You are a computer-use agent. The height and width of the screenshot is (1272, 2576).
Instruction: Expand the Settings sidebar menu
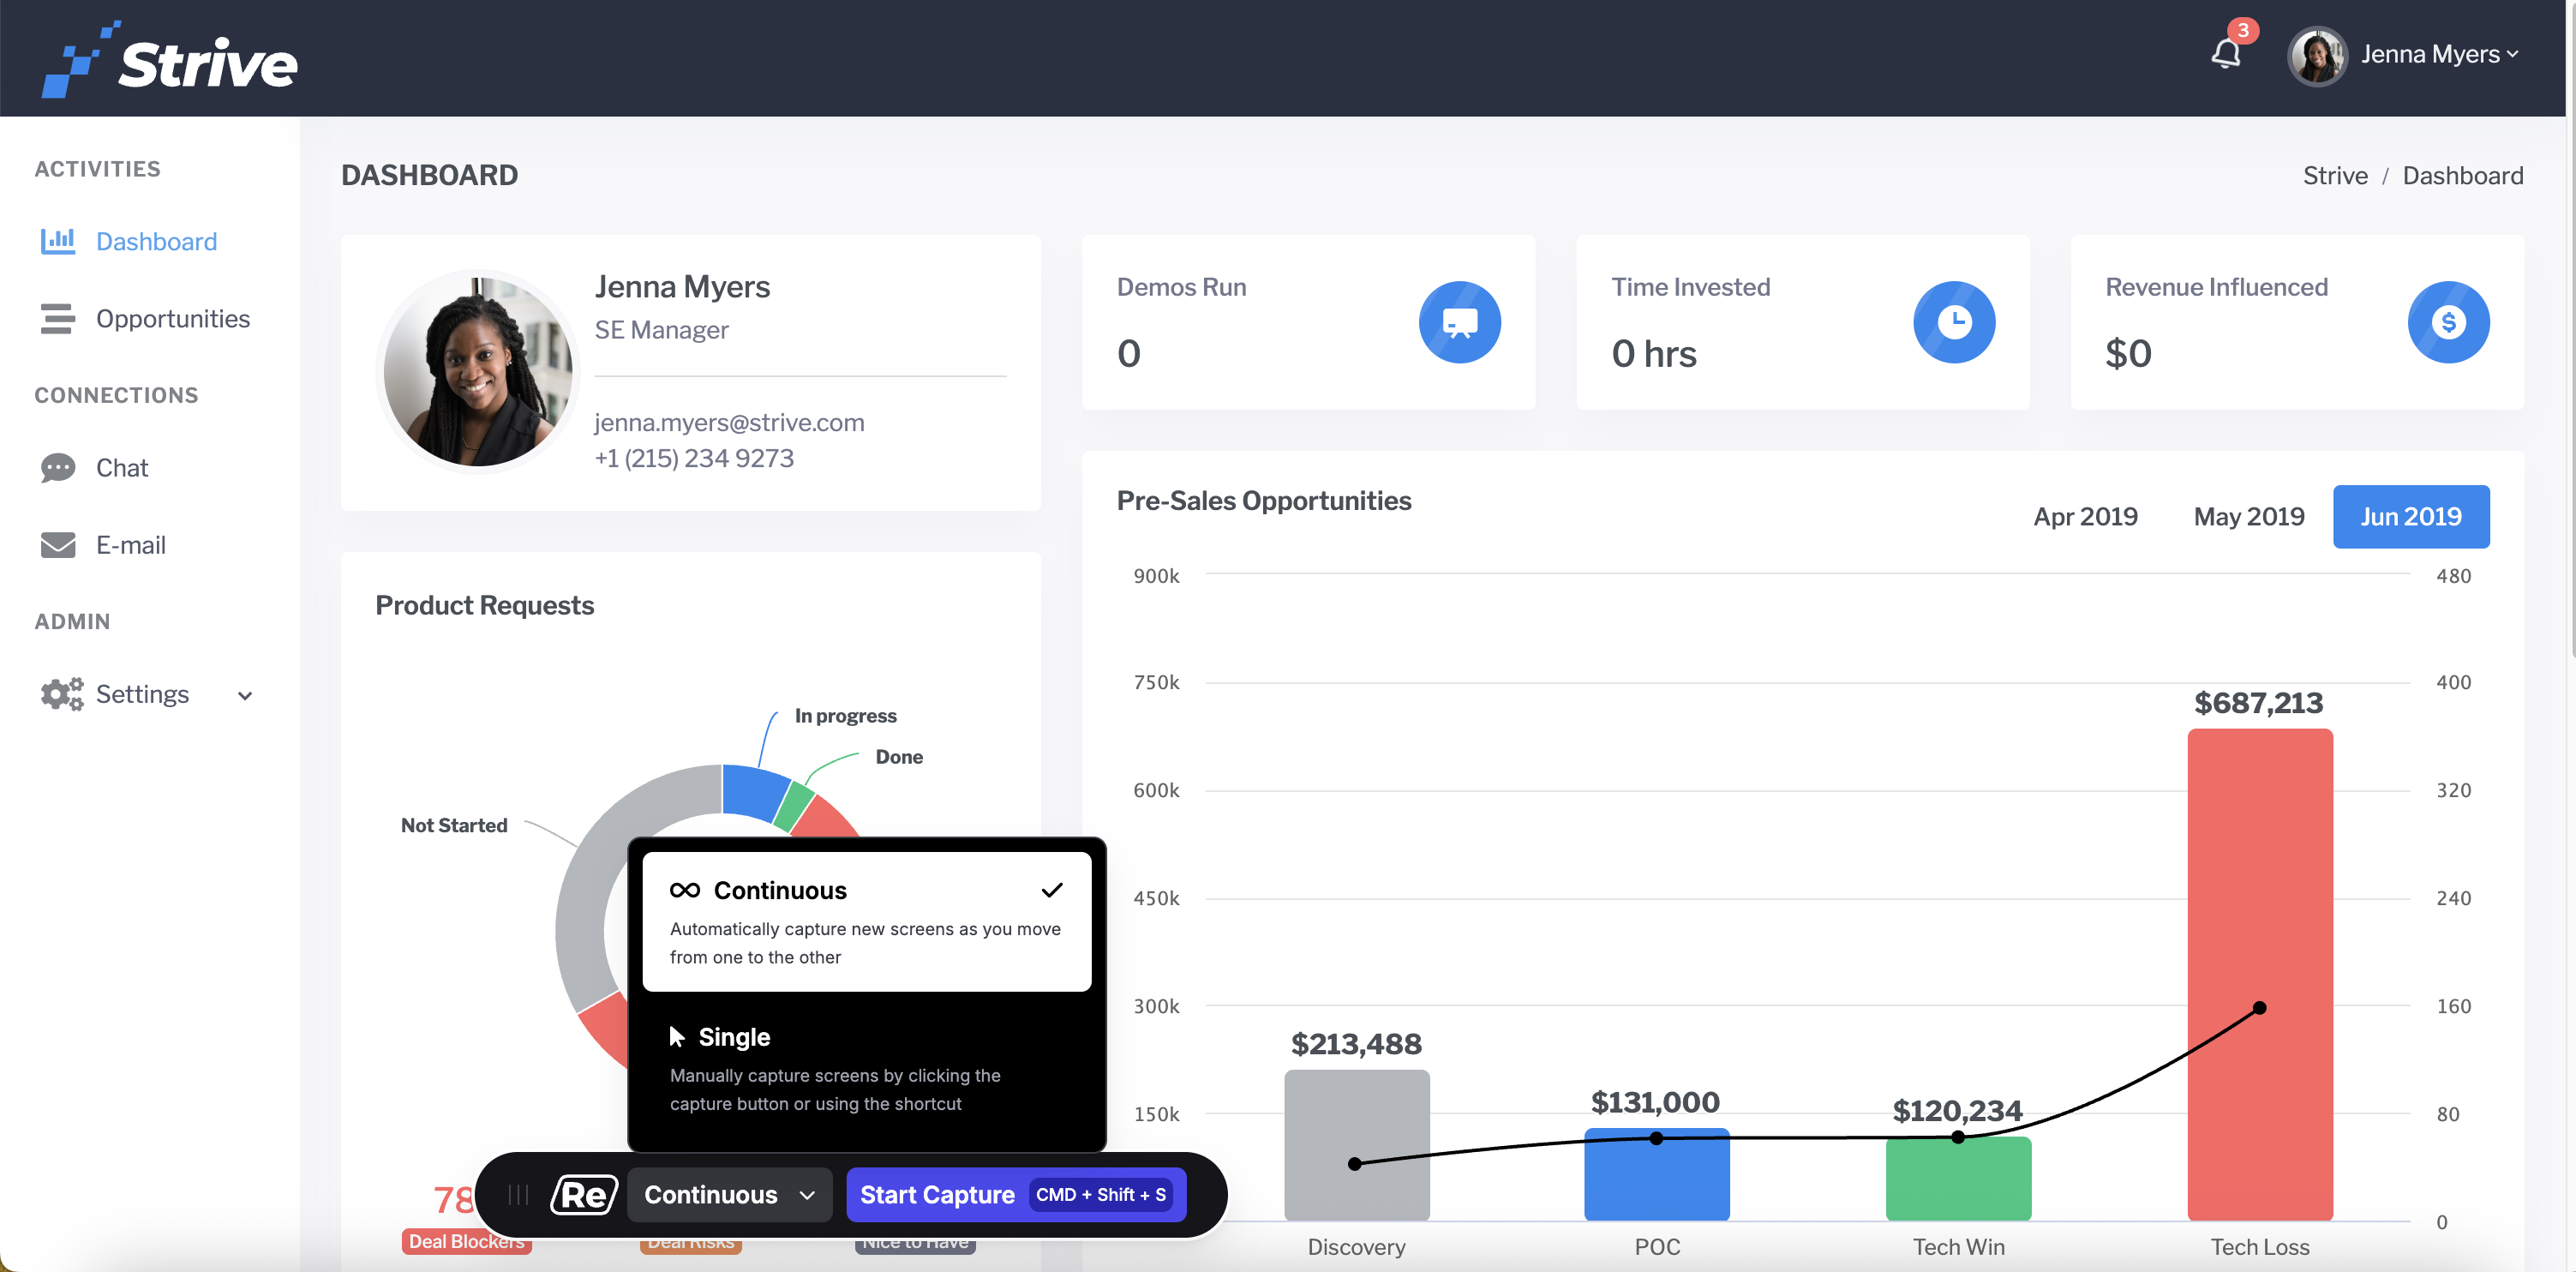click(x=145, y=694)
